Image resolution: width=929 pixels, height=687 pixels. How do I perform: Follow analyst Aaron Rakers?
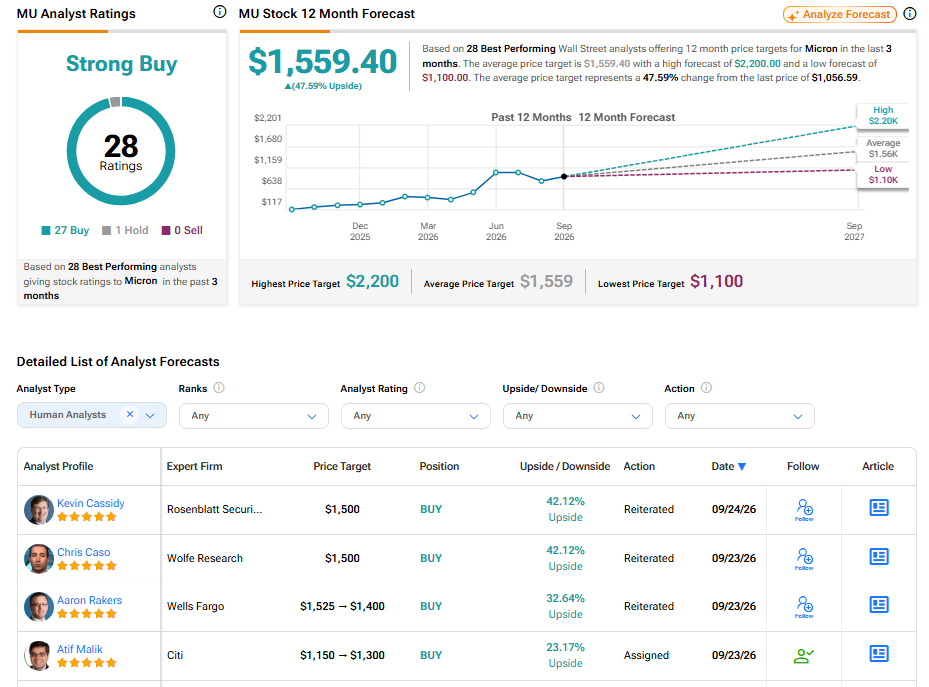[x=804, y=606]
